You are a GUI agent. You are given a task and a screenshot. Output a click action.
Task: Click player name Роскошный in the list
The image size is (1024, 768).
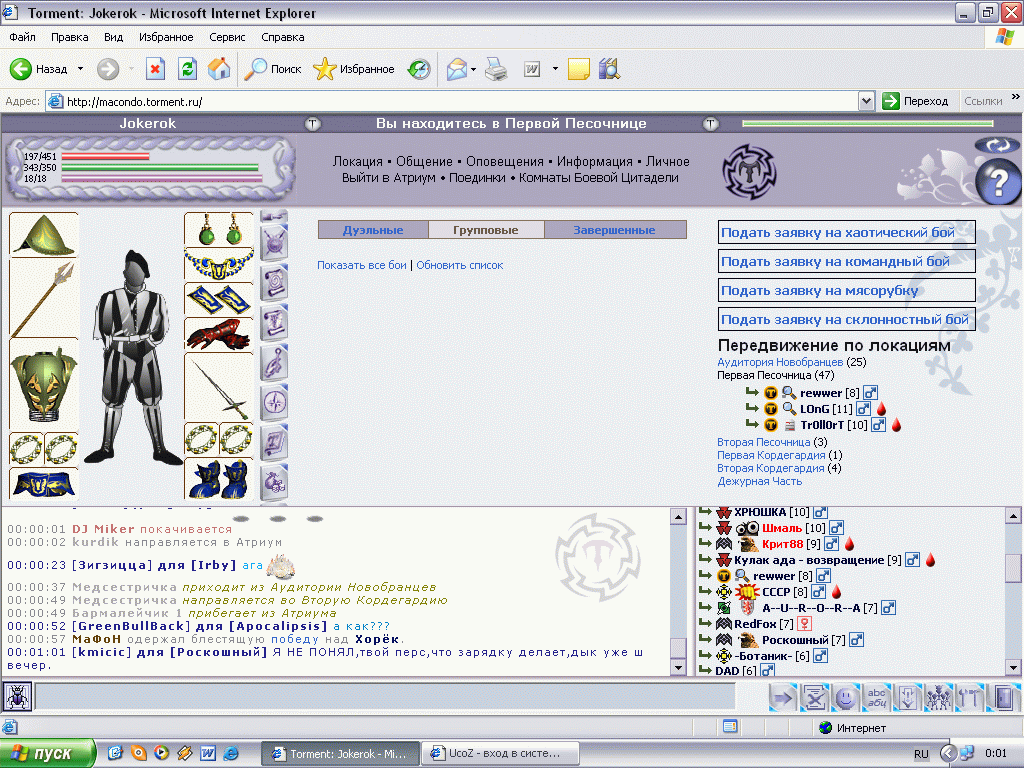[795, 640]
